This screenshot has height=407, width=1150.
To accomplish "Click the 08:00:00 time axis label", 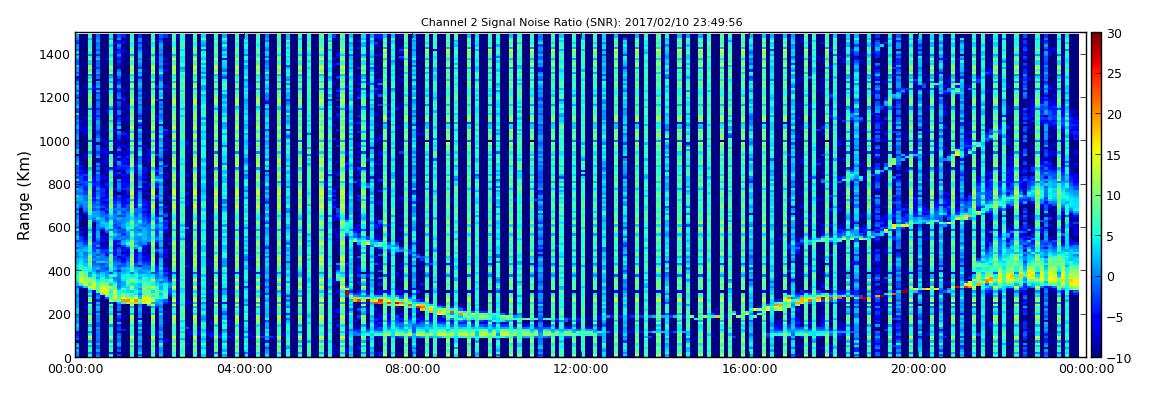I will coord(412,370).
